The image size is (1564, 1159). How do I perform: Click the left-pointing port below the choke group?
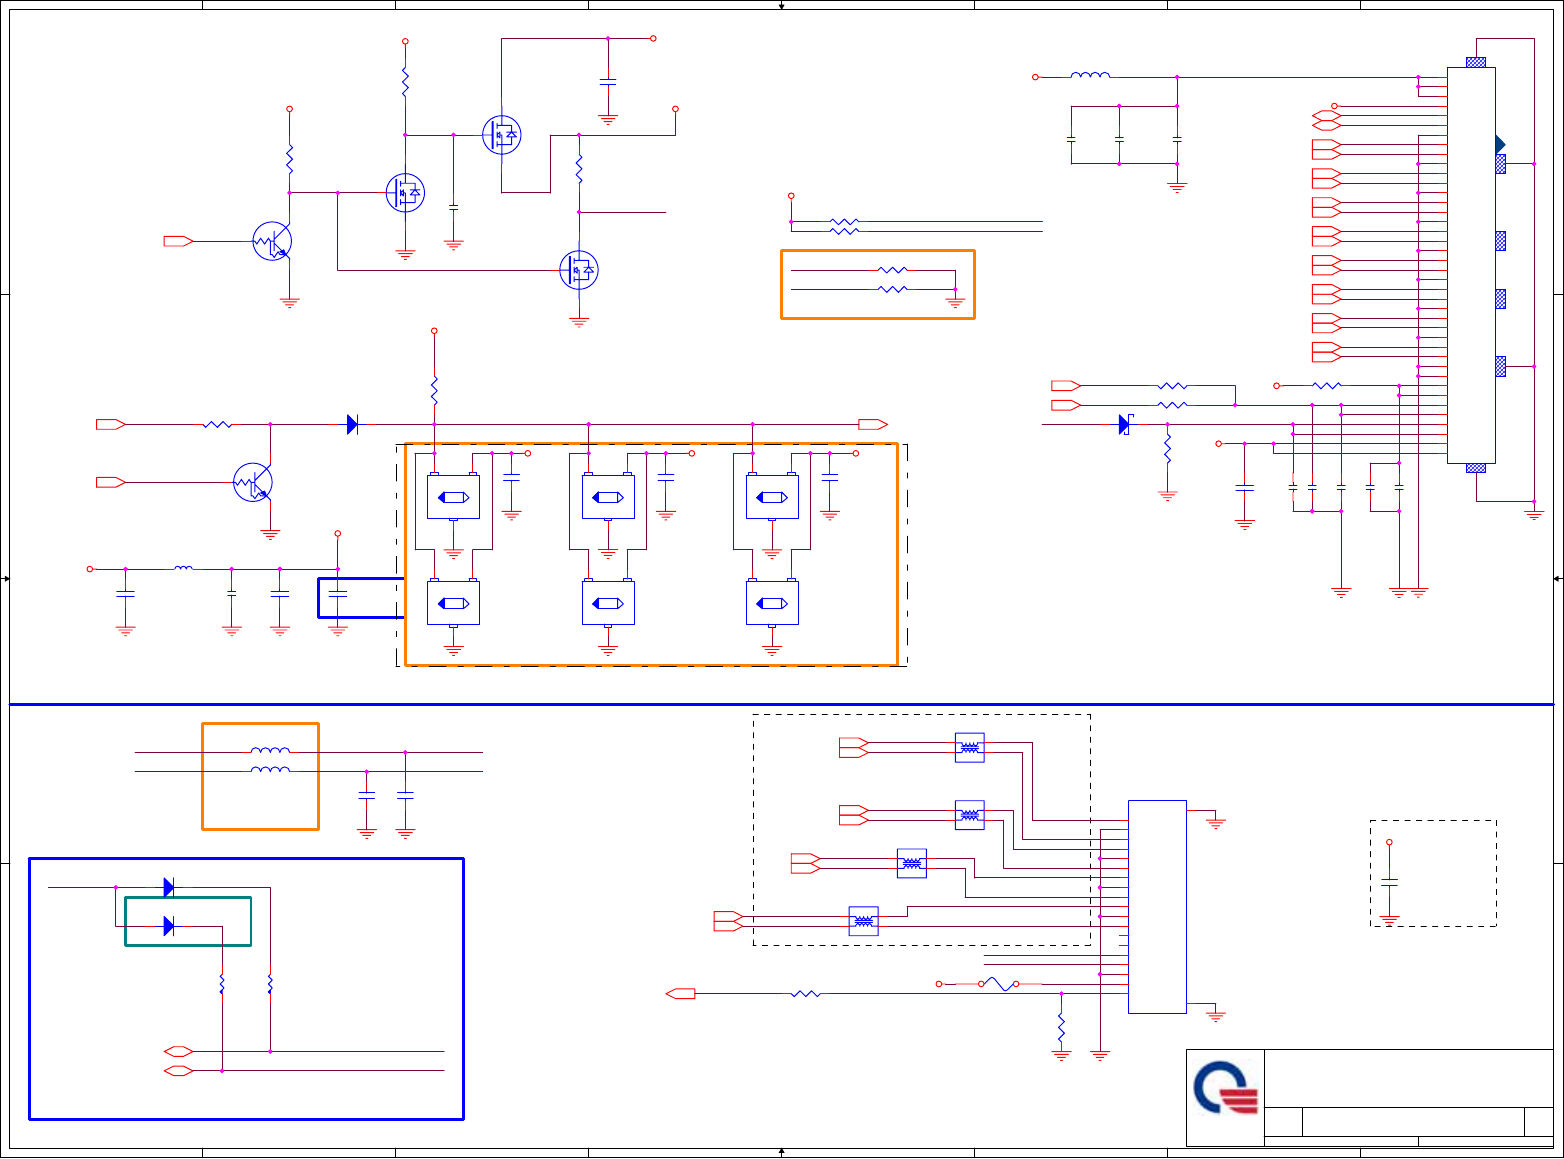point(681,994)
